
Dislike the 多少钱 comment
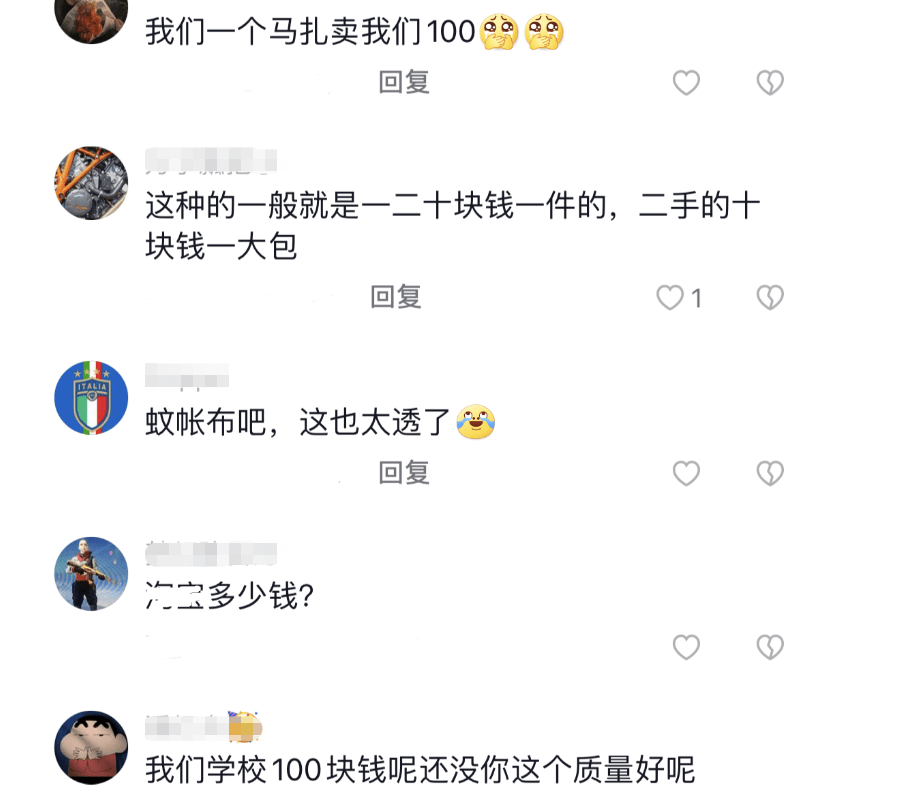pyautogui.click(x=770, y=647)
